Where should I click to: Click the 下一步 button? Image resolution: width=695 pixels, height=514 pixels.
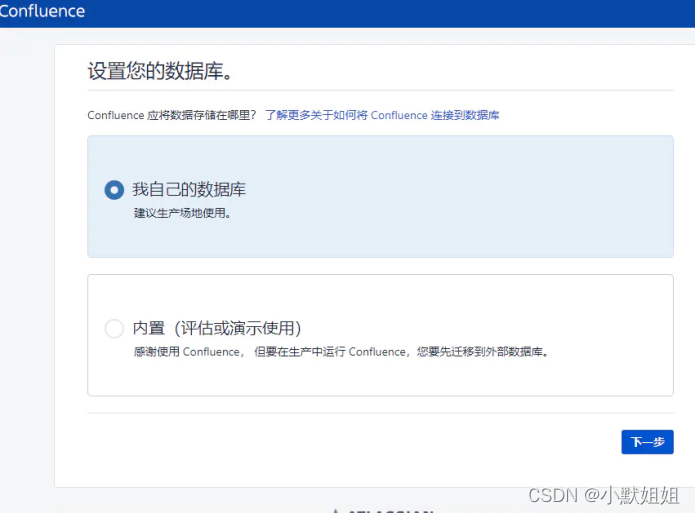click(647, 442)
